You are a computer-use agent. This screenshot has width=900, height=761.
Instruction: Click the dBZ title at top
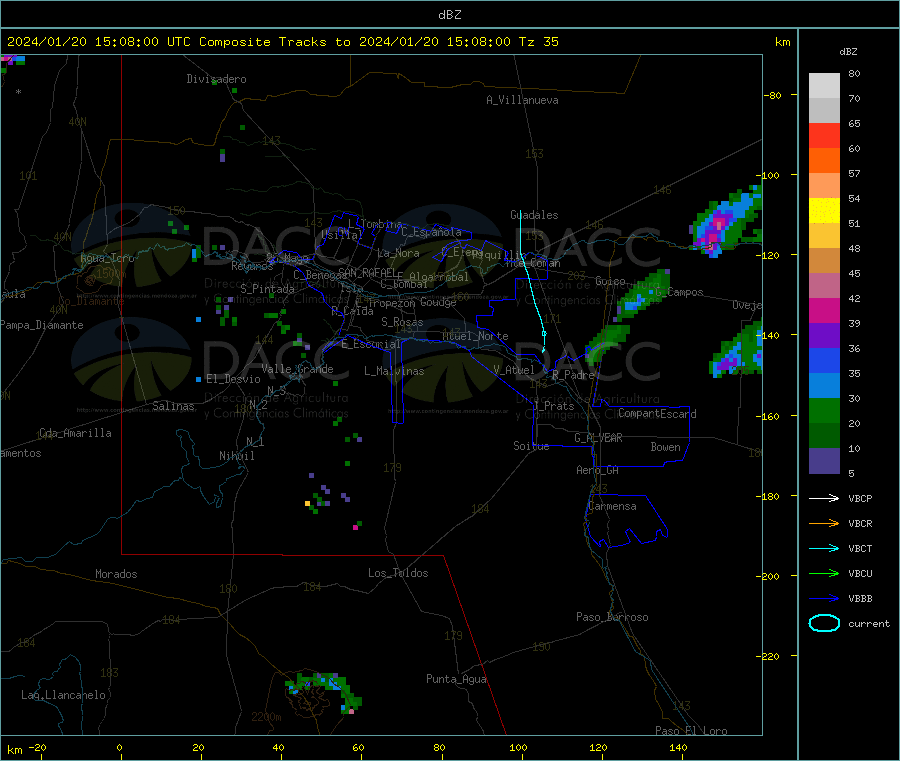tap(449, 15)
